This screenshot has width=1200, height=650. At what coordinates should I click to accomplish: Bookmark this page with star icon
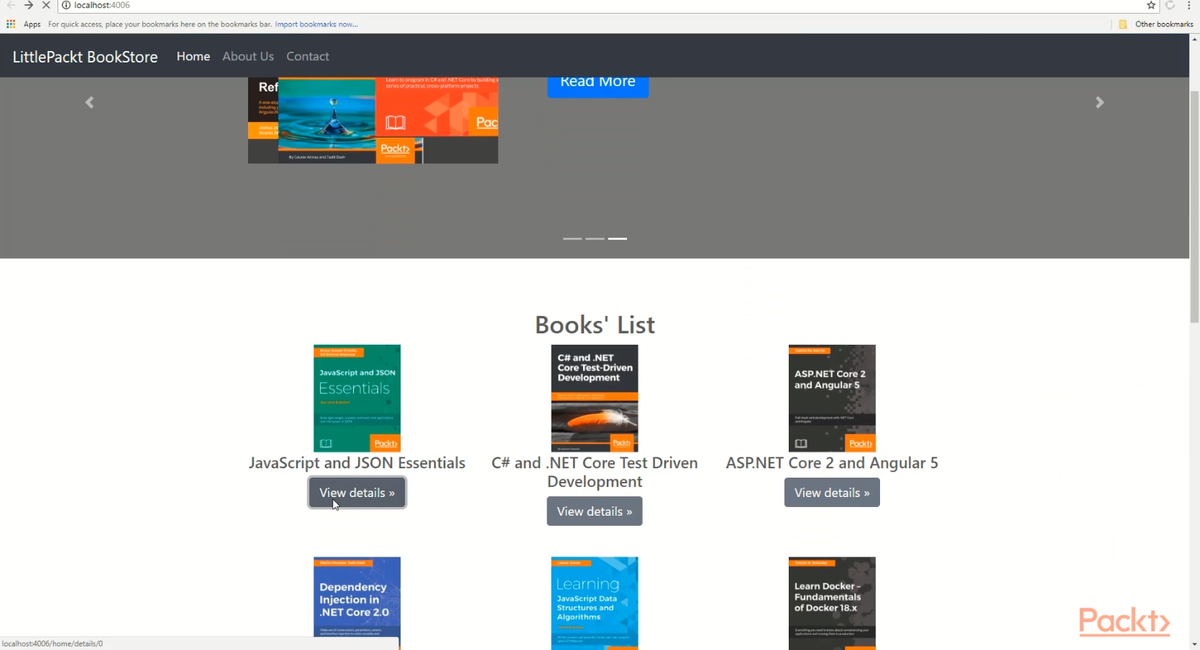click(x=1151, y=5)
